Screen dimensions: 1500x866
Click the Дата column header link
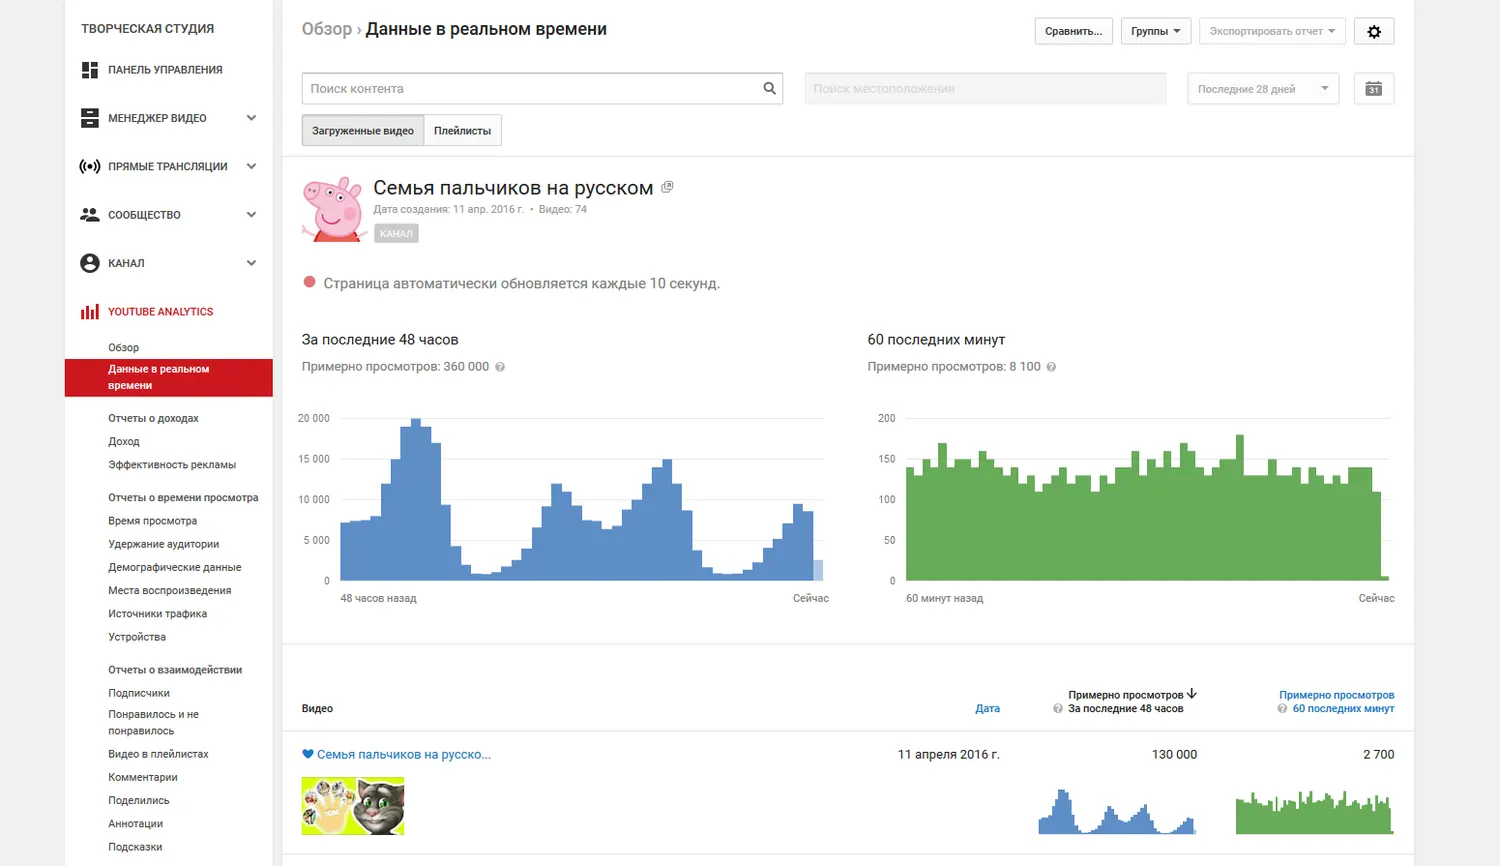click(988, 709)
